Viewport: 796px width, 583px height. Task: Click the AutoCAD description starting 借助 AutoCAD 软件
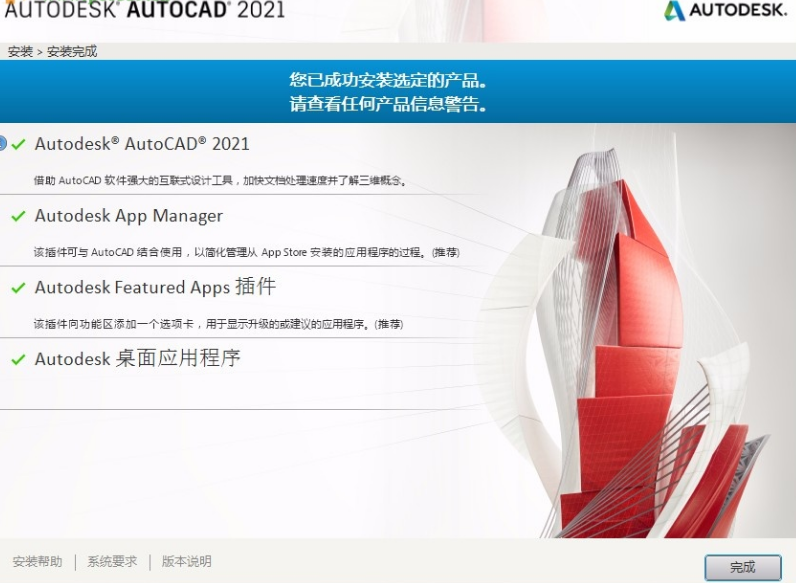pyautogui.click(x=220, y=180)
